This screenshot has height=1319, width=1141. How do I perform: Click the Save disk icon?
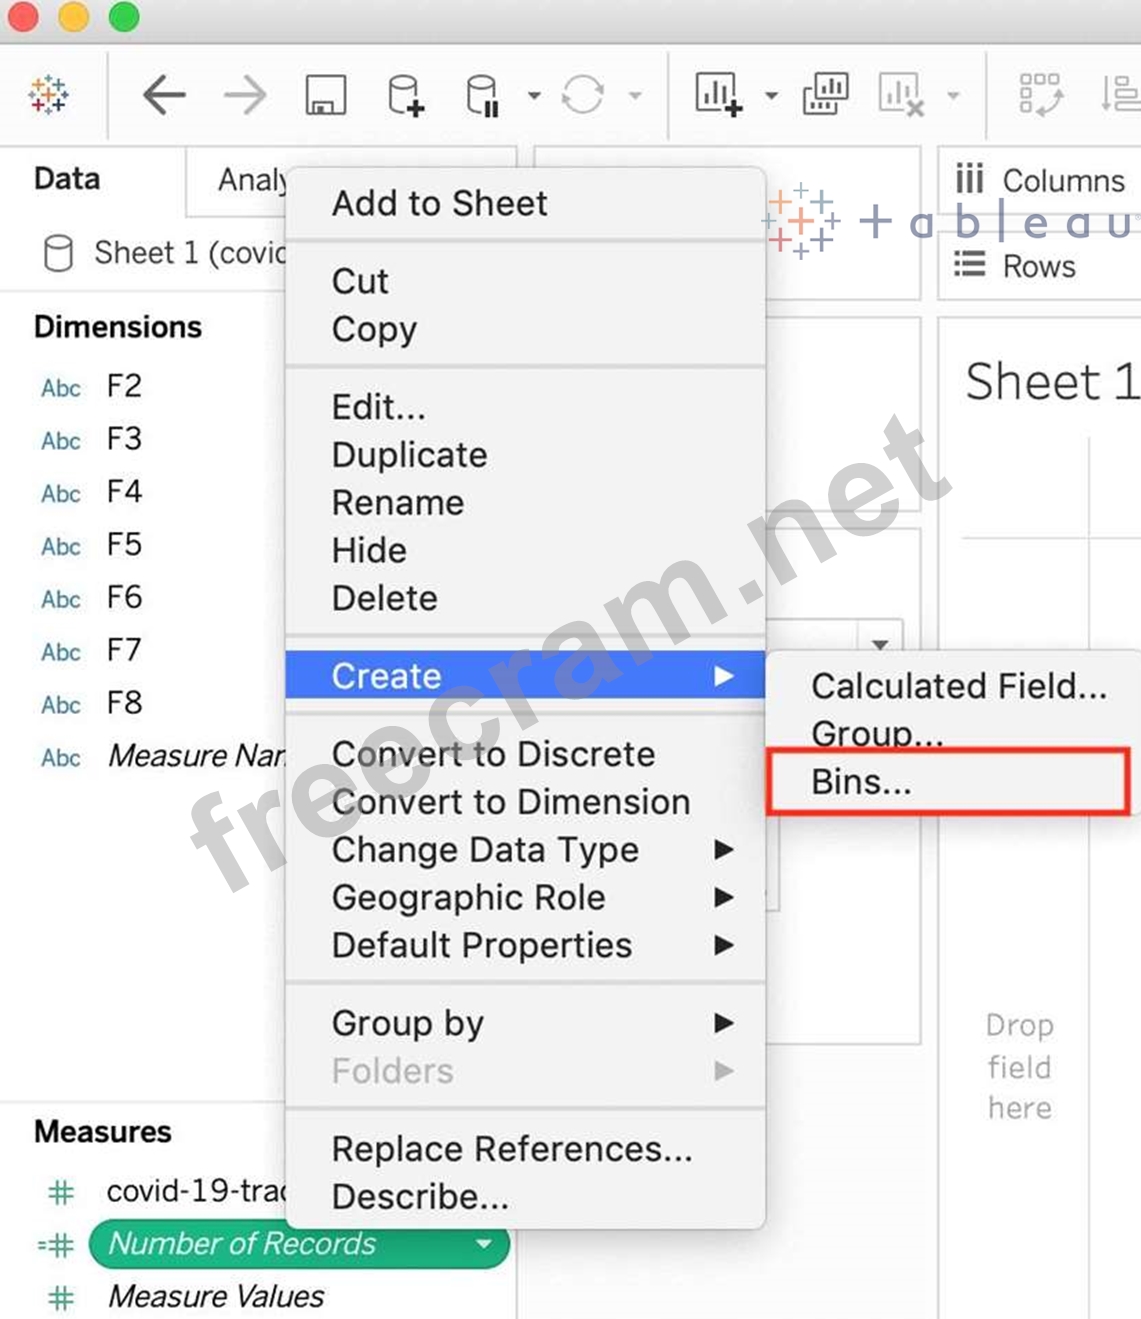325,96
